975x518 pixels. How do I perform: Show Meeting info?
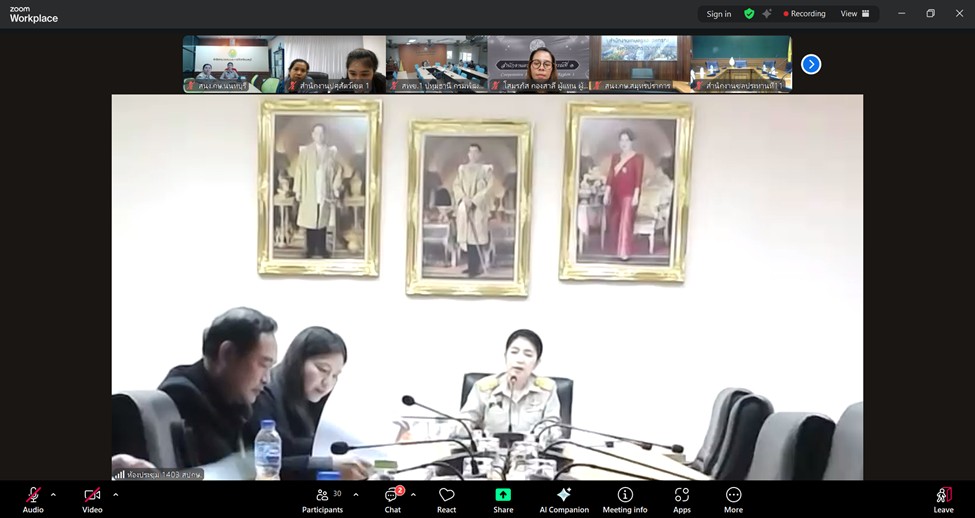(x=625, y=499)
